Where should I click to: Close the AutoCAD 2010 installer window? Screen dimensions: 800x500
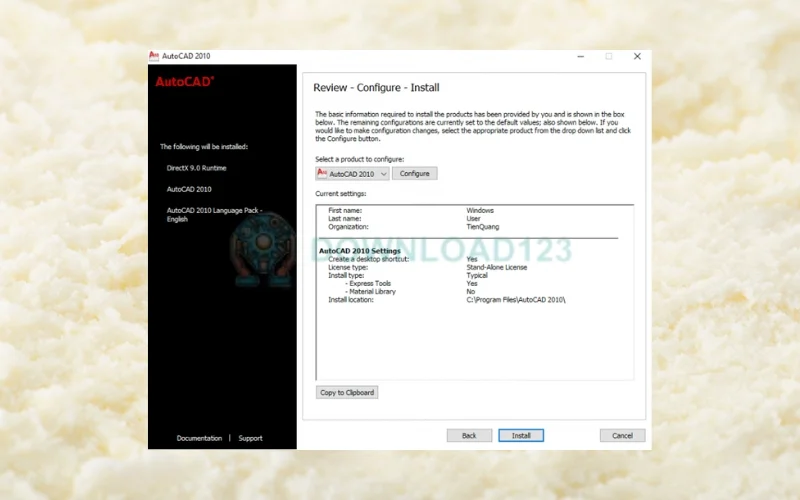[637, 56]
